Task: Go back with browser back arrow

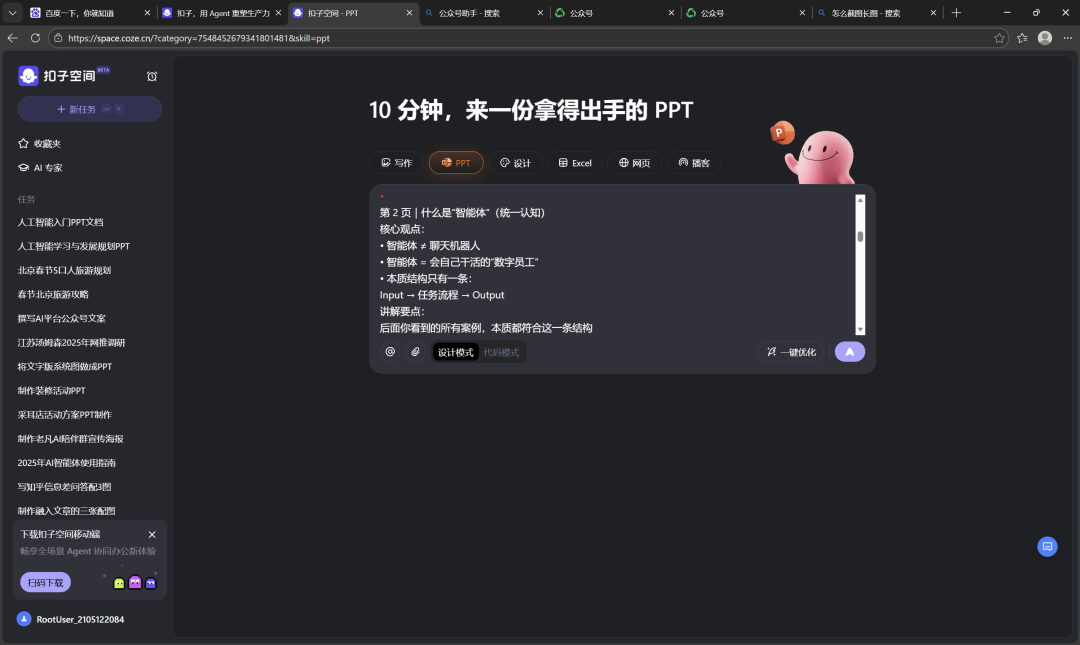Action: [x=12, y=38]
